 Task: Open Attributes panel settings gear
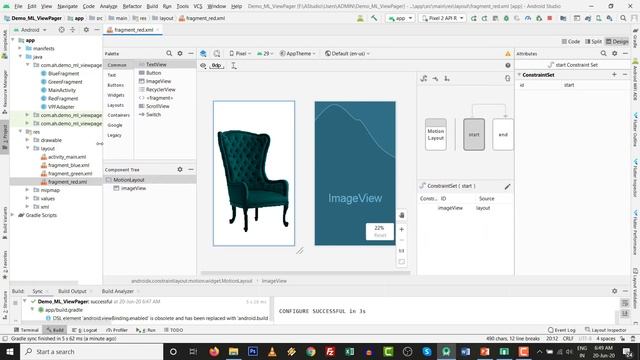[615, 53]
